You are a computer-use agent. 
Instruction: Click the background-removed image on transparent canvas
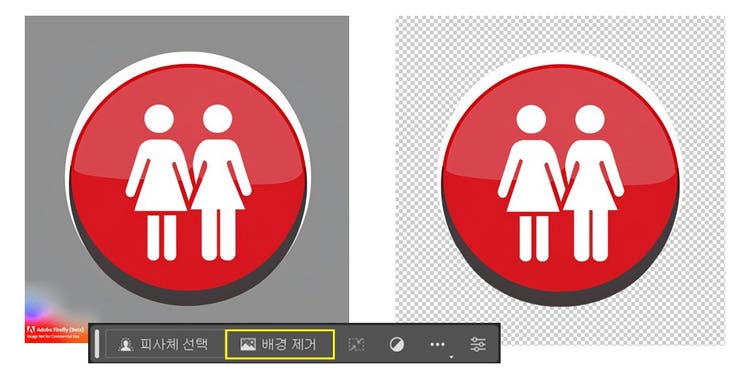pos(560,180)
